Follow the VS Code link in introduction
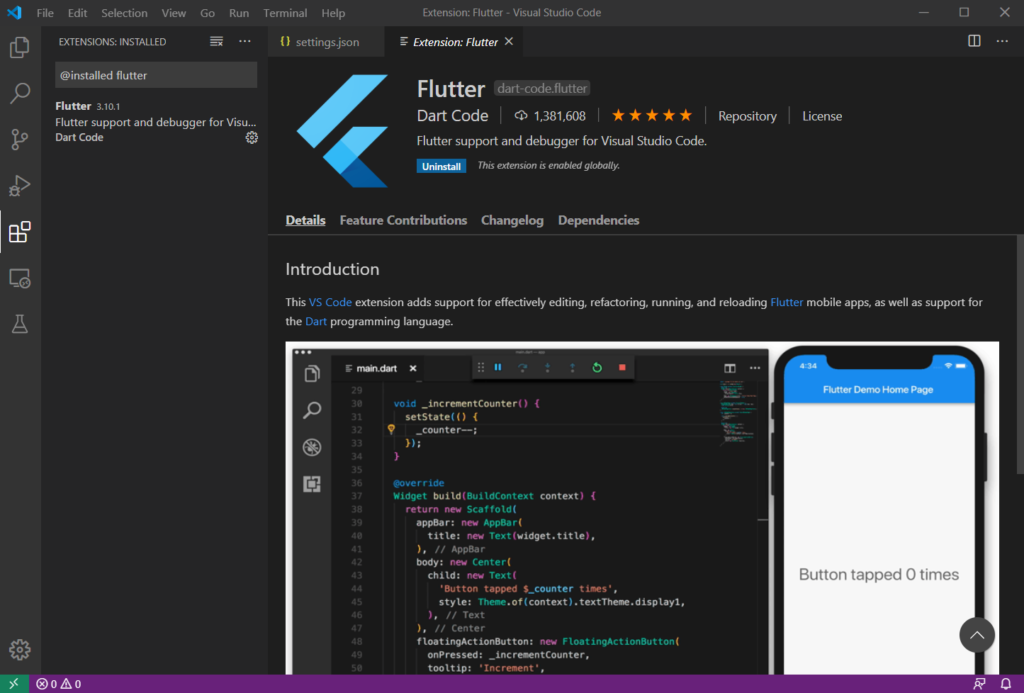 [330, 302]
